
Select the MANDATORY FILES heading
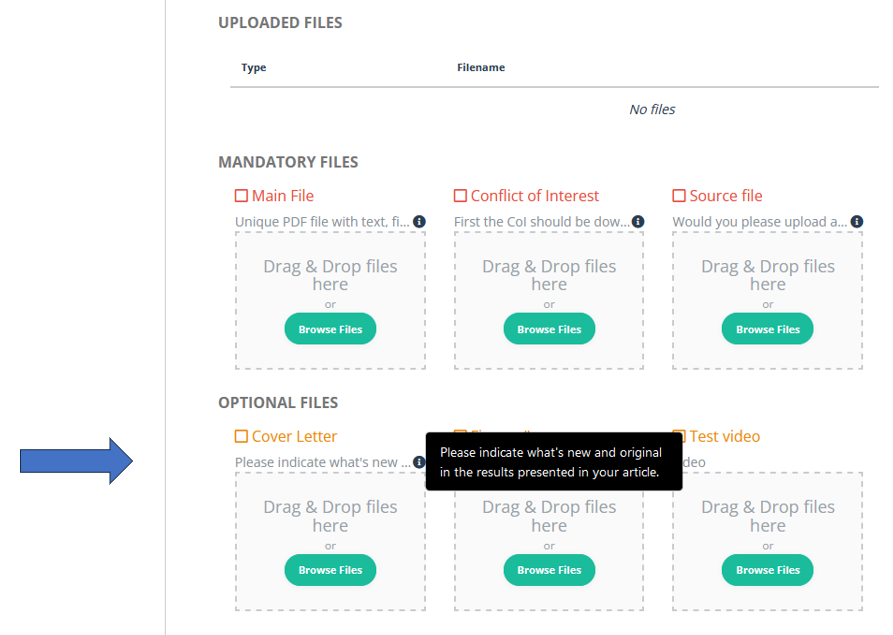click(x=288, y=162)
